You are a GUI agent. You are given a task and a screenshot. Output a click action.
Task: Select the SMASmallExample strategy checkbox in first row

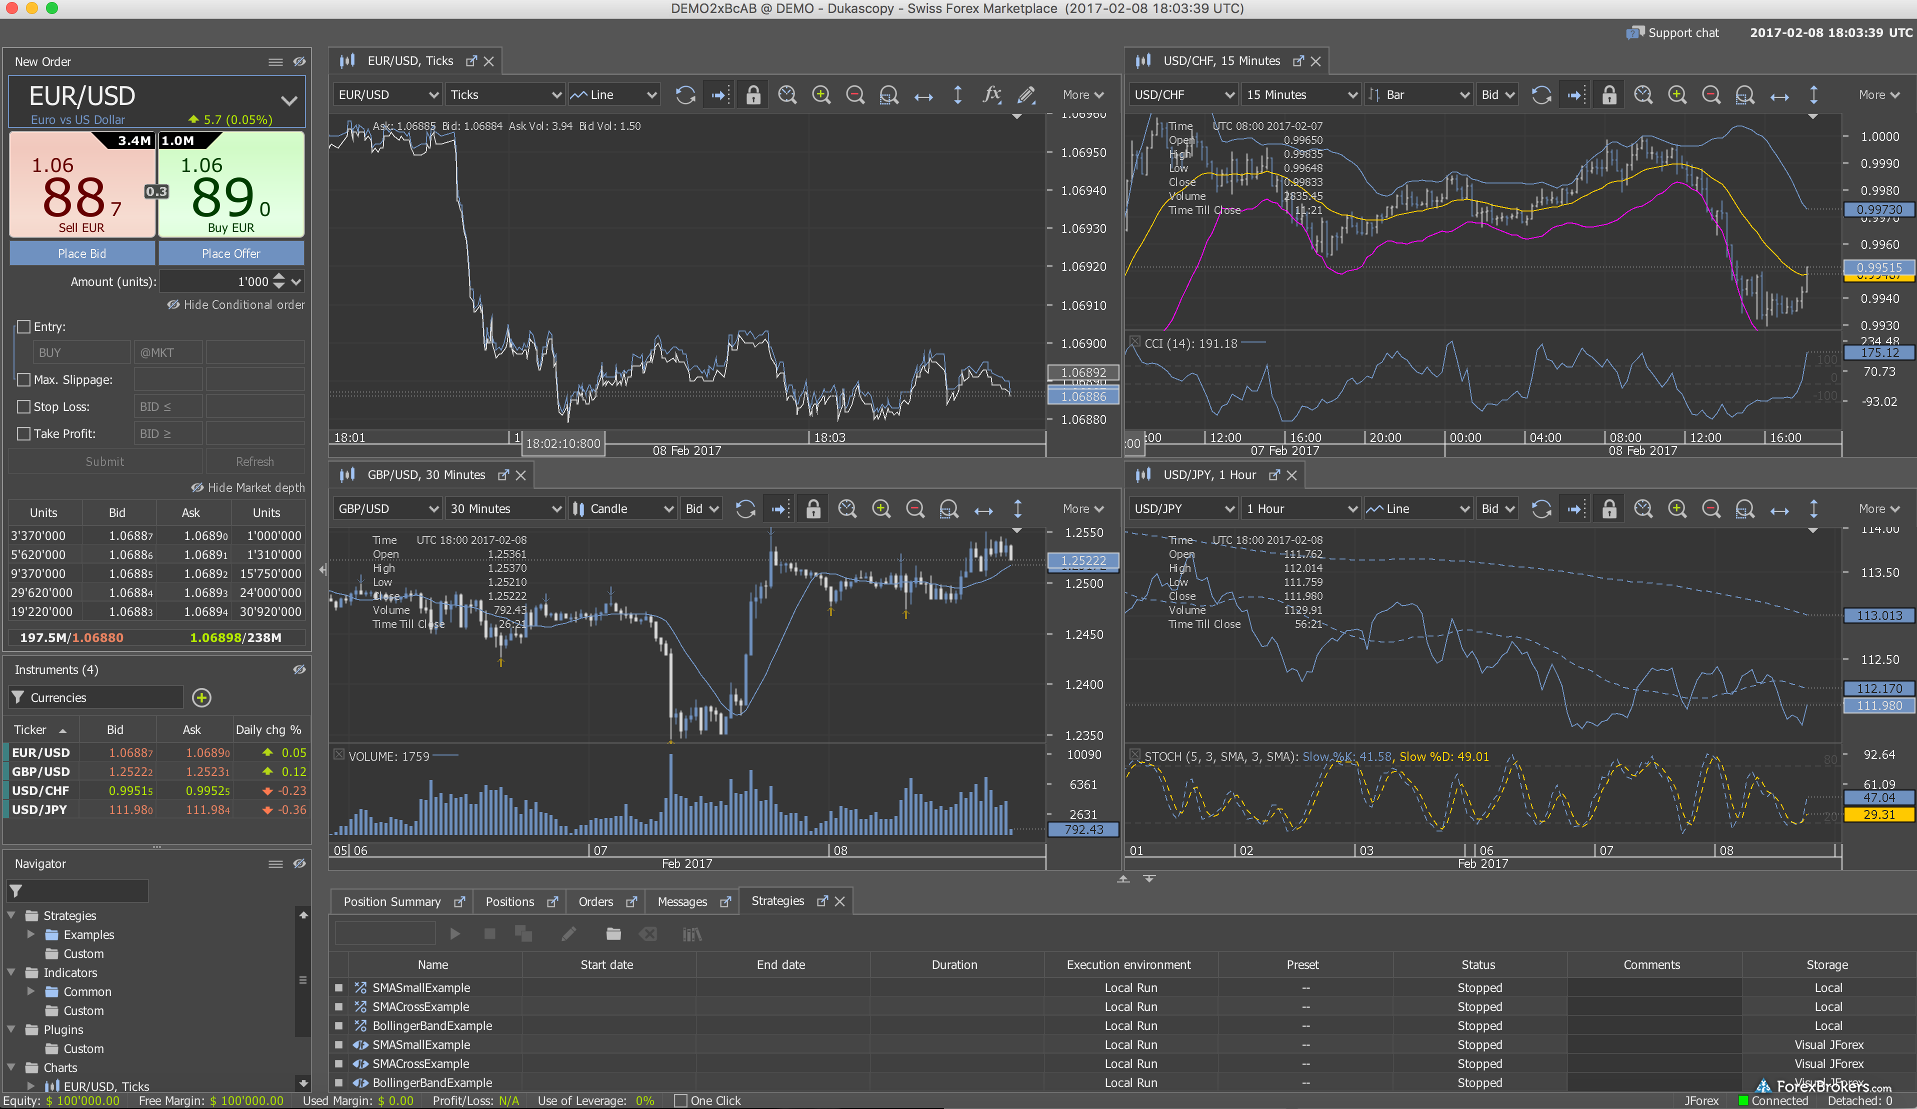pos(339,988)
